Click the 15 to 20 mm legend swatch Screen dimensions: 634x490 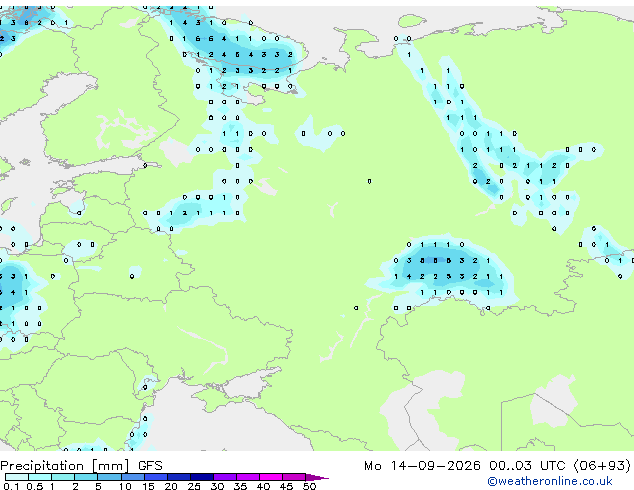tap(156, 477)
